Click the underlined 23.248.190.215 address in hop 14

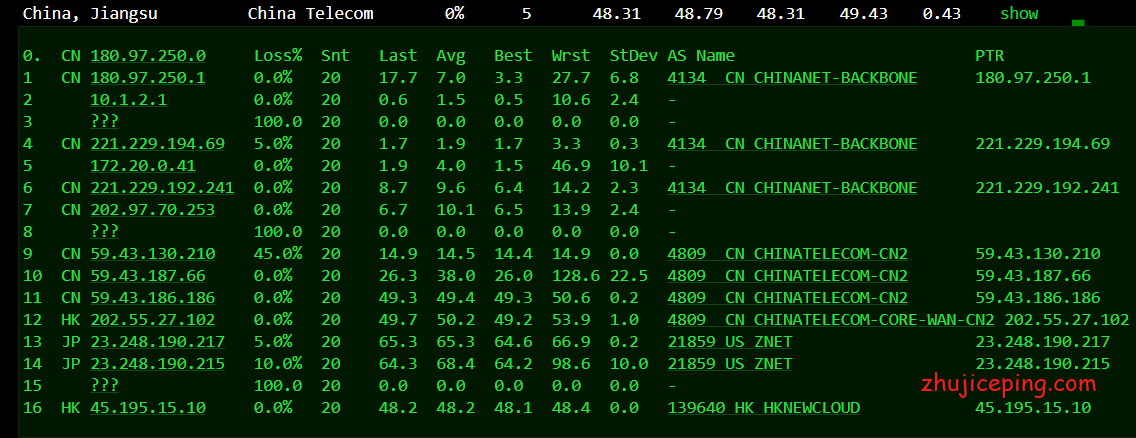[157, 364]
